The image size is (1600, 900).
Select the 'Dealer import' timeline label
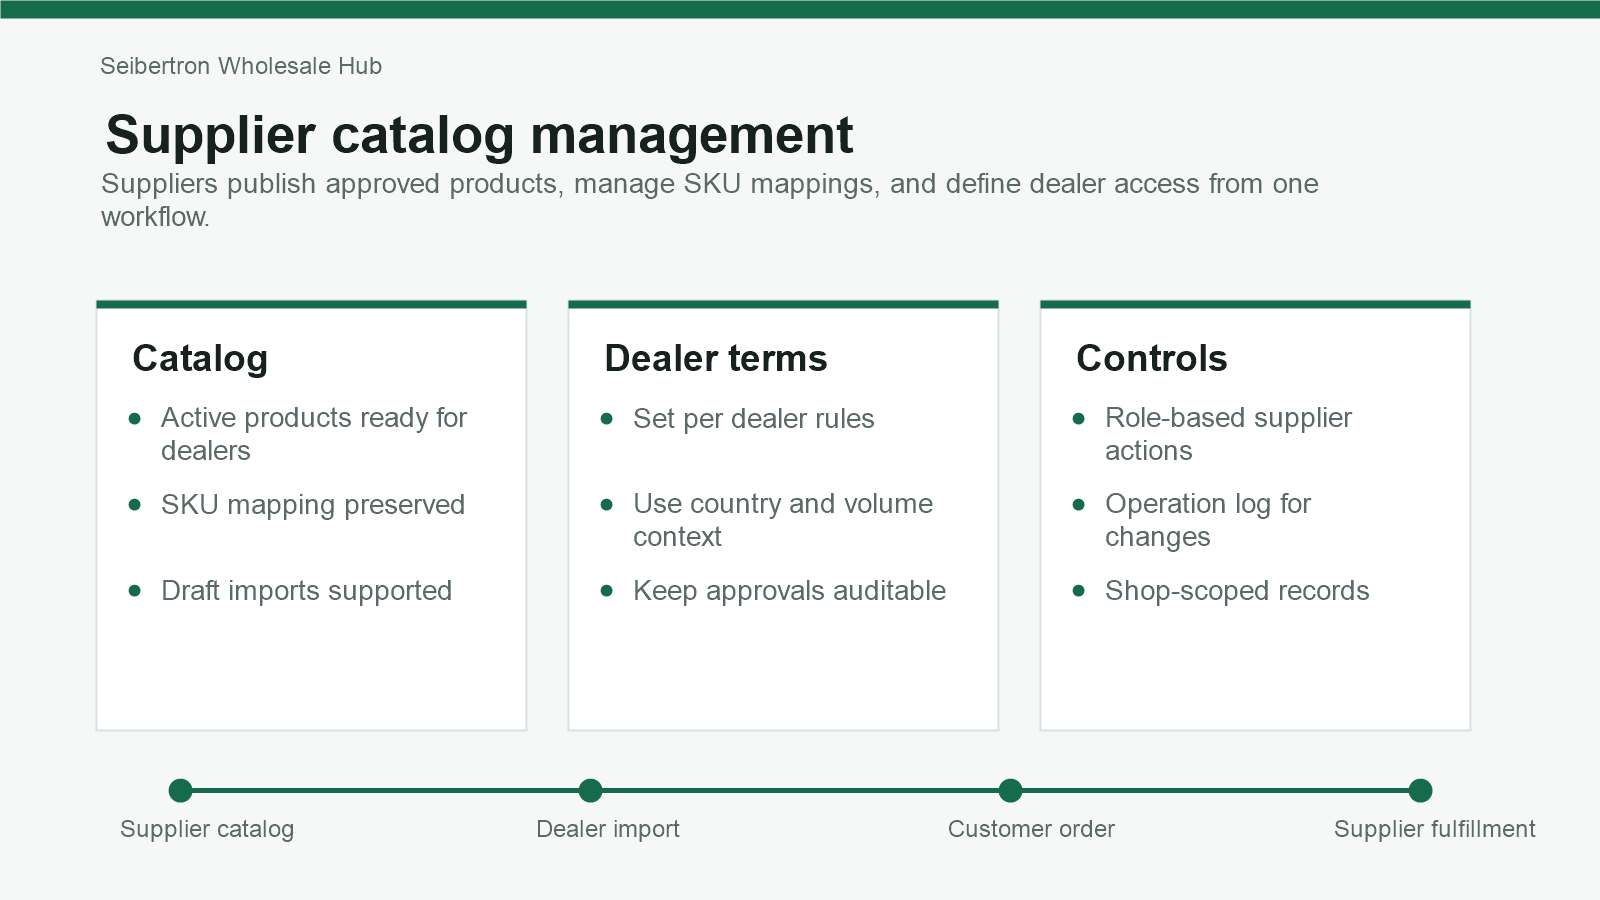click(x=608, y=829)
